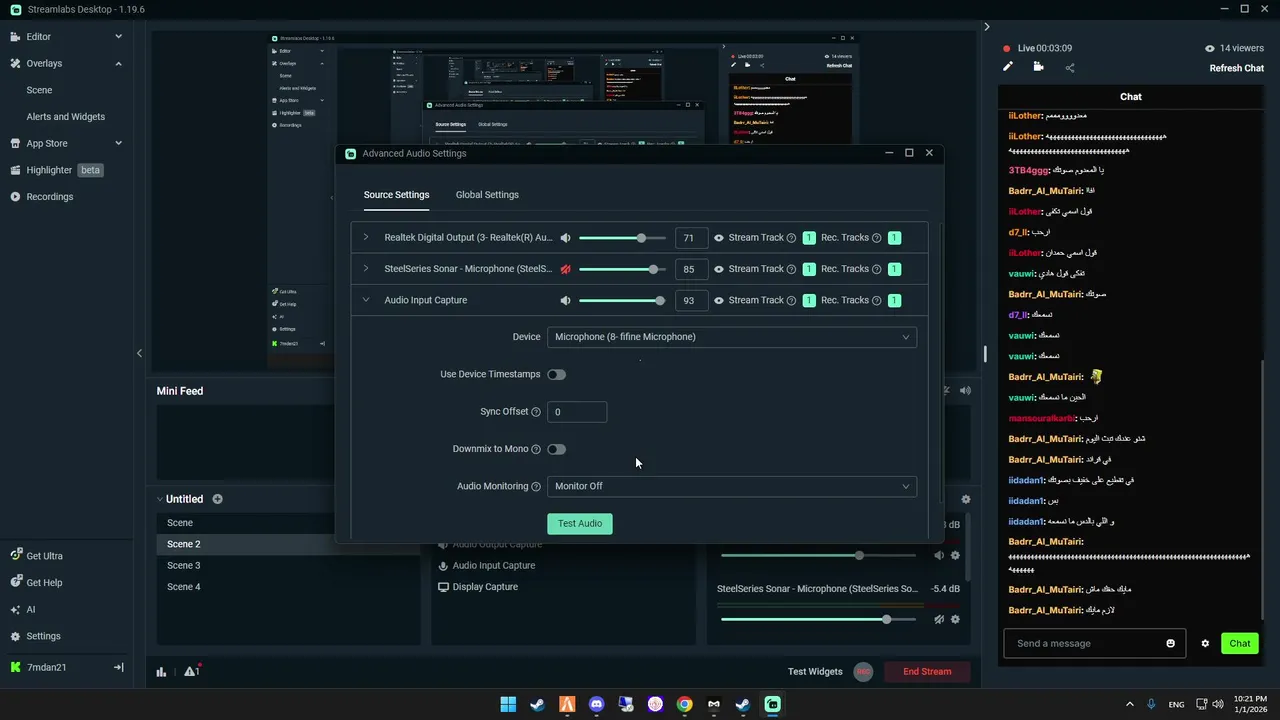Unmute SteelSeries Sonar Microphone red speaker icon
Viewport: 1280px width, 720px height.
565,269
